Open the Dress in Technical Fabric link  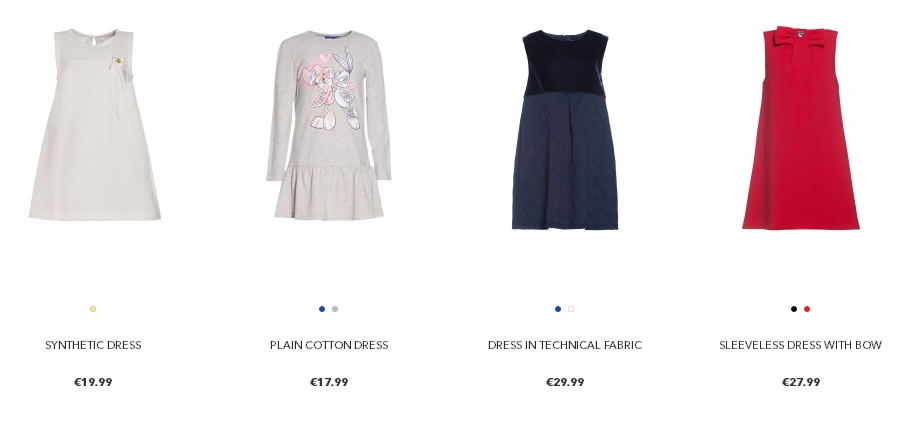pos(565,345)
